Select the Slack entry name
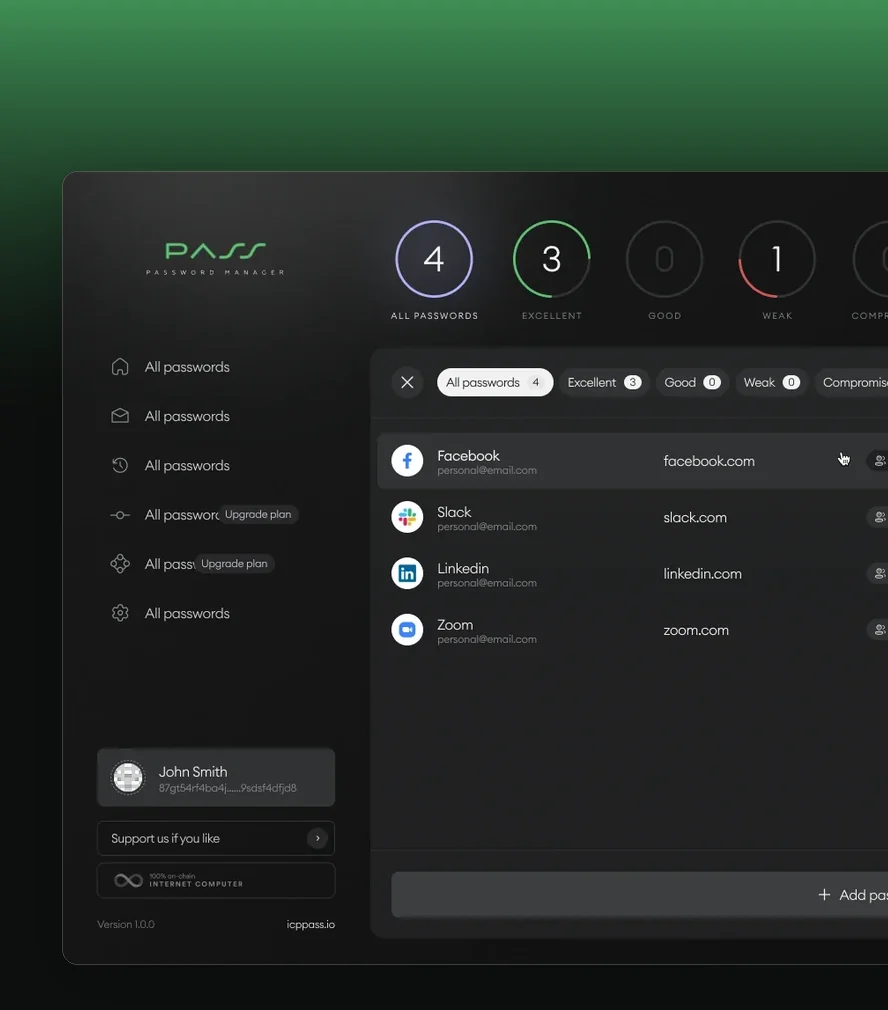Screen dimensions: 888x1010 pyautogui.click(x=454, y=512)
